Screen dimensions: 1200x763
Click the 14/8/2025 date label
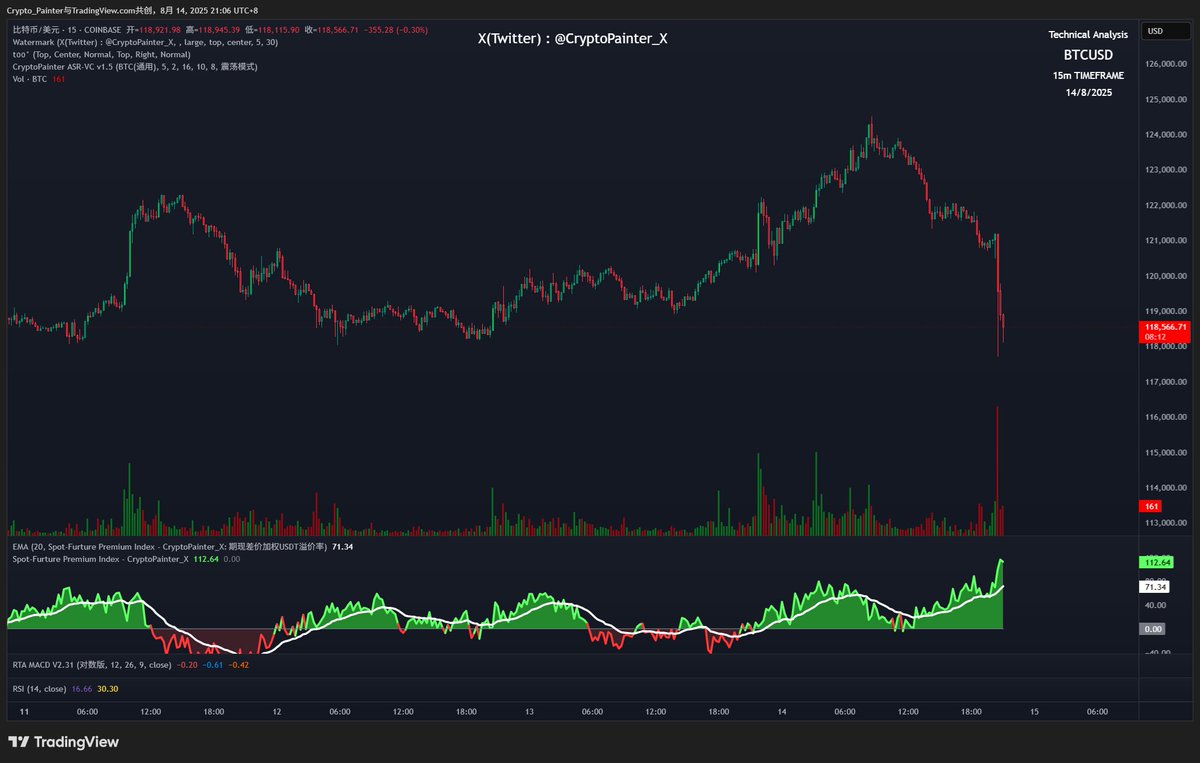click(x=1088, y=91)
